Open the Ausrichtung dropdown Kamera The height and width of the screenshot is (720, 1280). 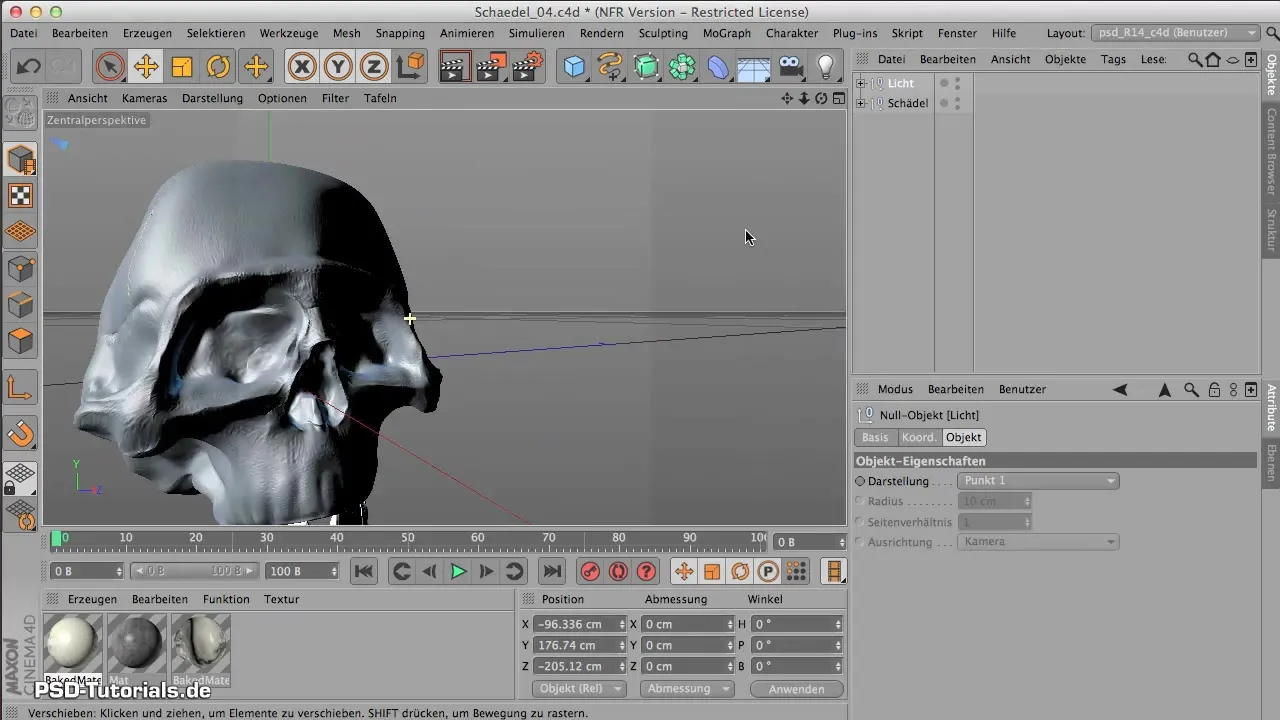(x=1038, y=542)
